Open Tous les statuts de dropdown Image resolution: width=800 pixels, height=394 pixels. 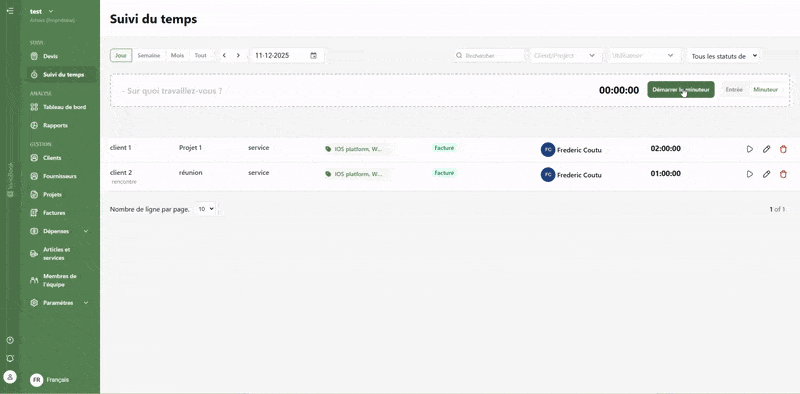(x=723, y=56)
